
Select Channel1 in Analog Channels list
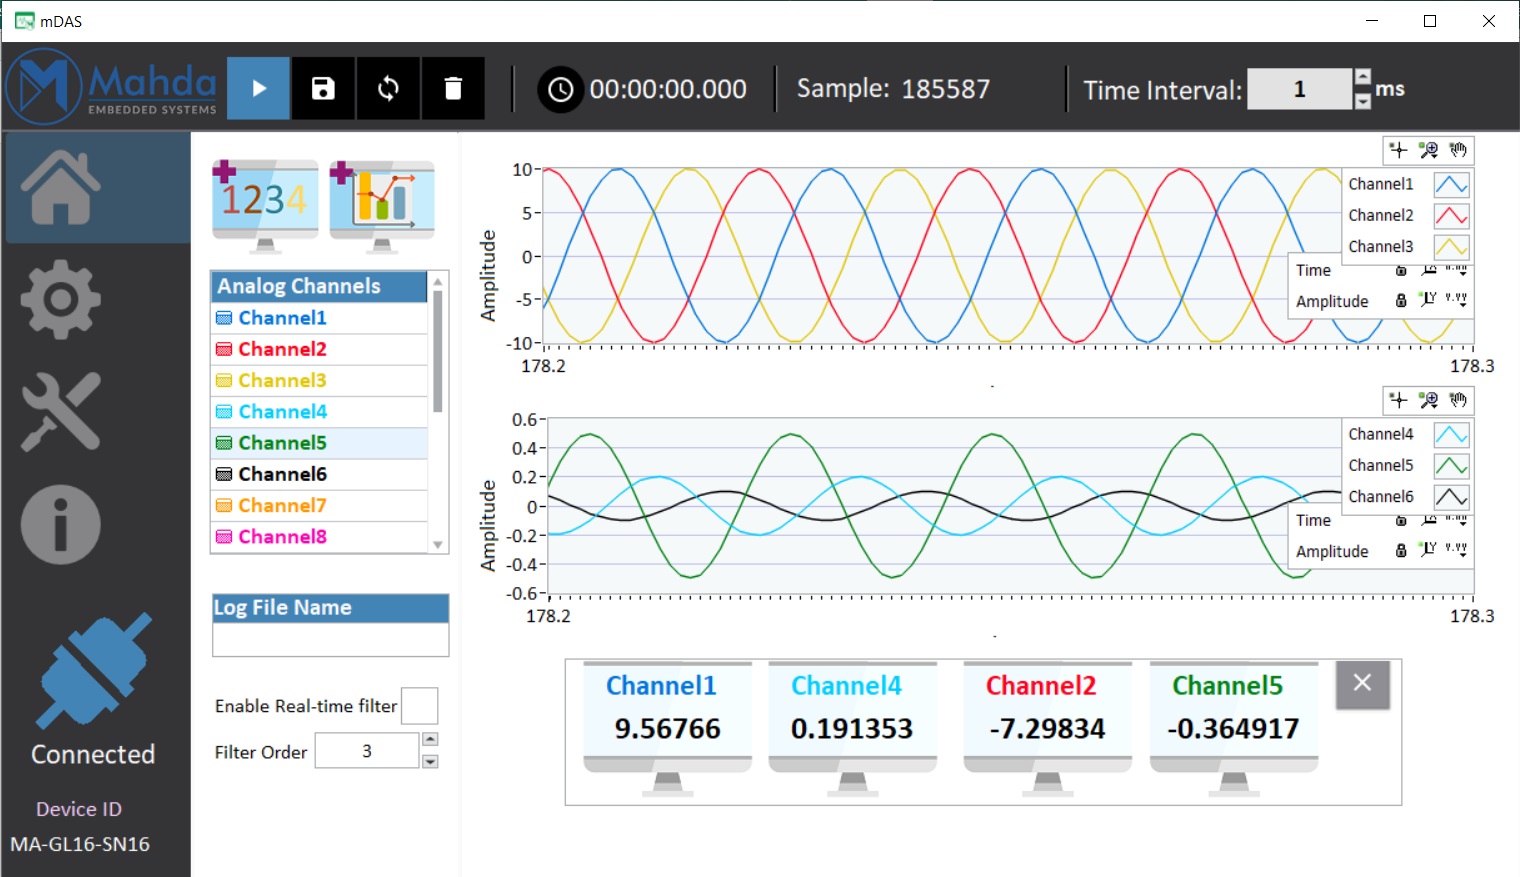(x=320, y=318)
